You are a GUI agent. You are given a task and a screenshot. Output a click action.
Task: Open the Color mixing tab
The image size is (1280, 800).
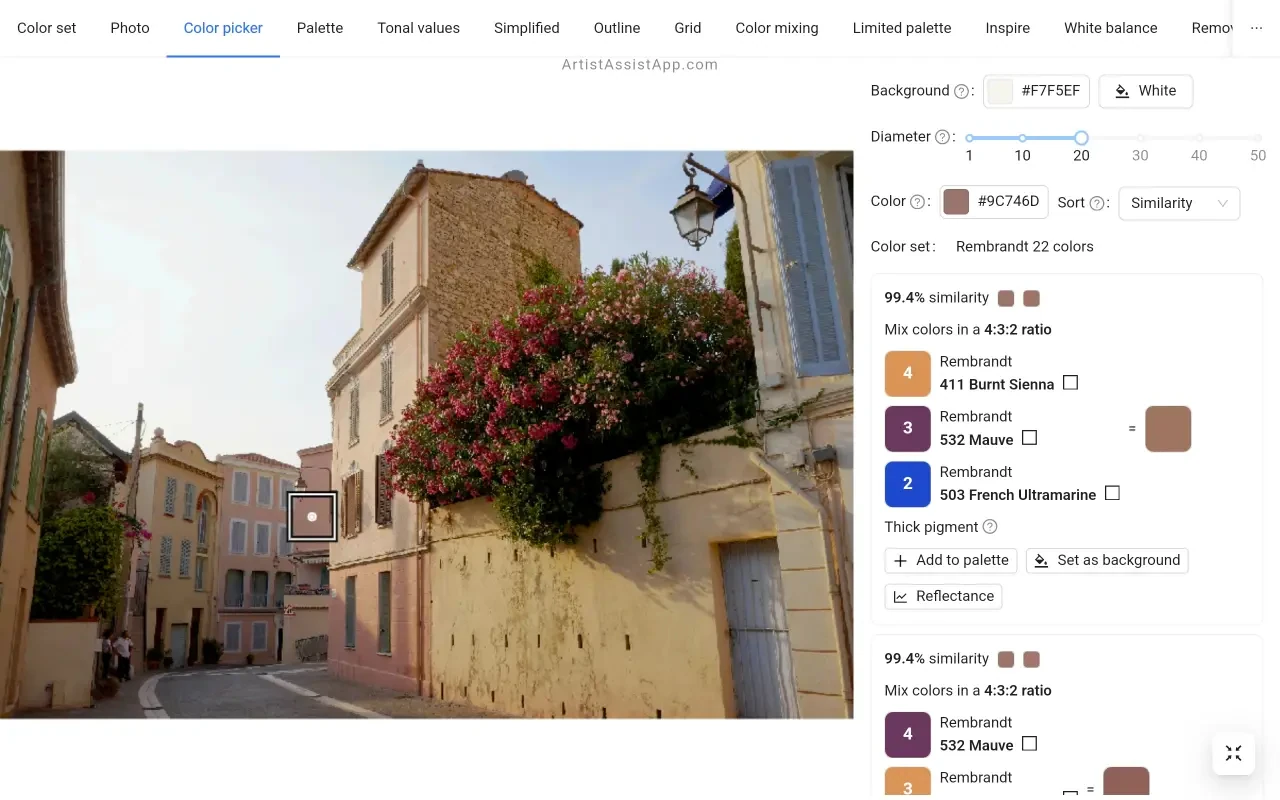click(x=777, y=28)
